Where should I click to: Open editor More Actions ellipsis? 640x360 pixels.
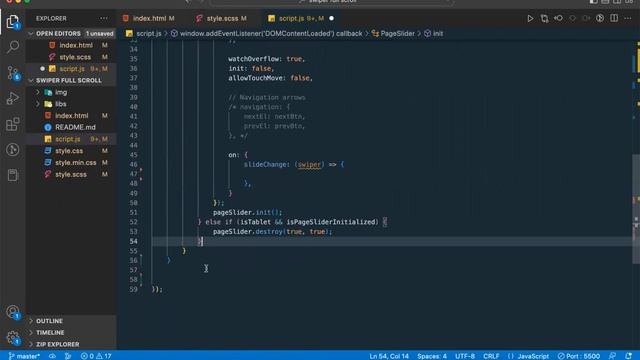click(628, 18)
